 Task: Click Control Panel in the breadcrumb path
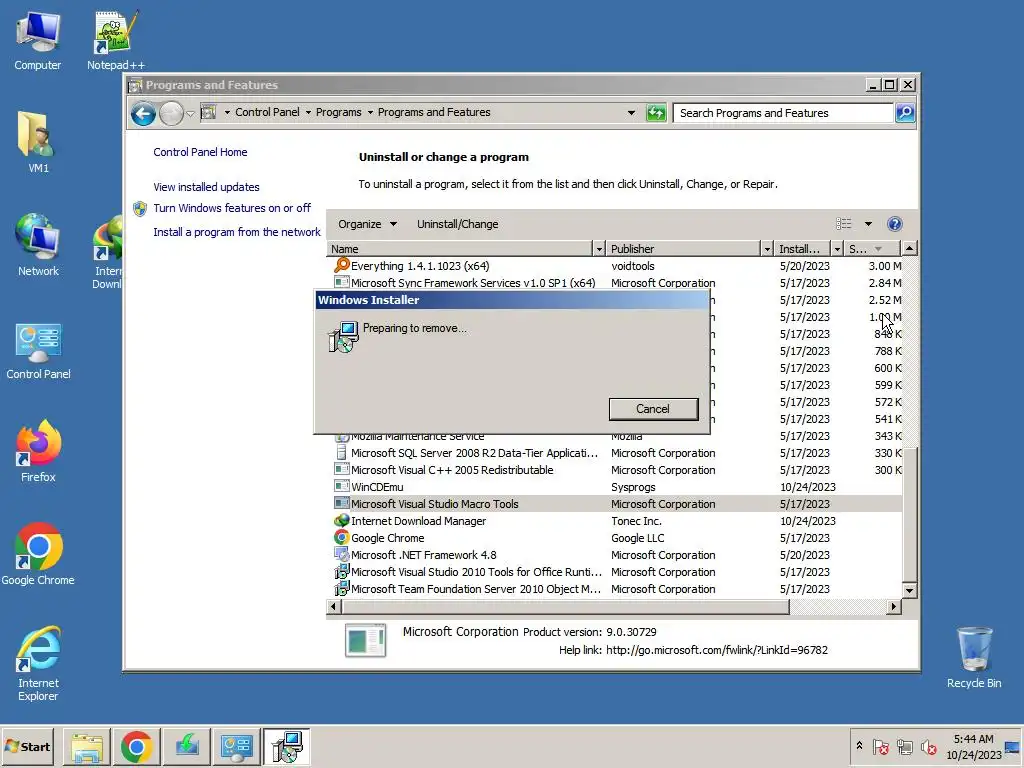point(267,112)
